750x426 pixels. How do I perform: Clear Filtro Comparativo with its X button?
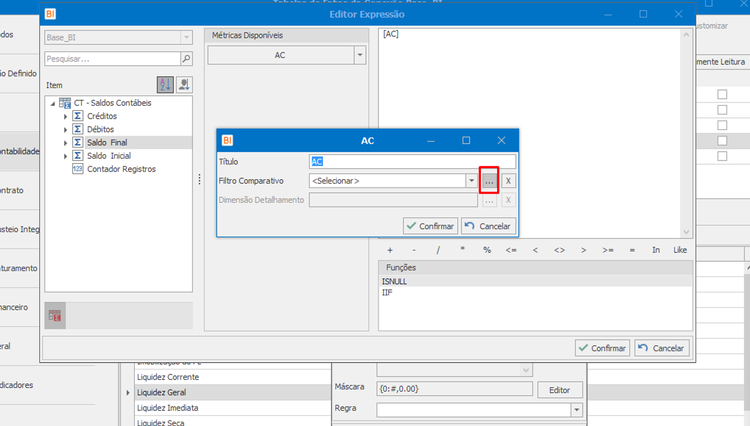(508, 181)
